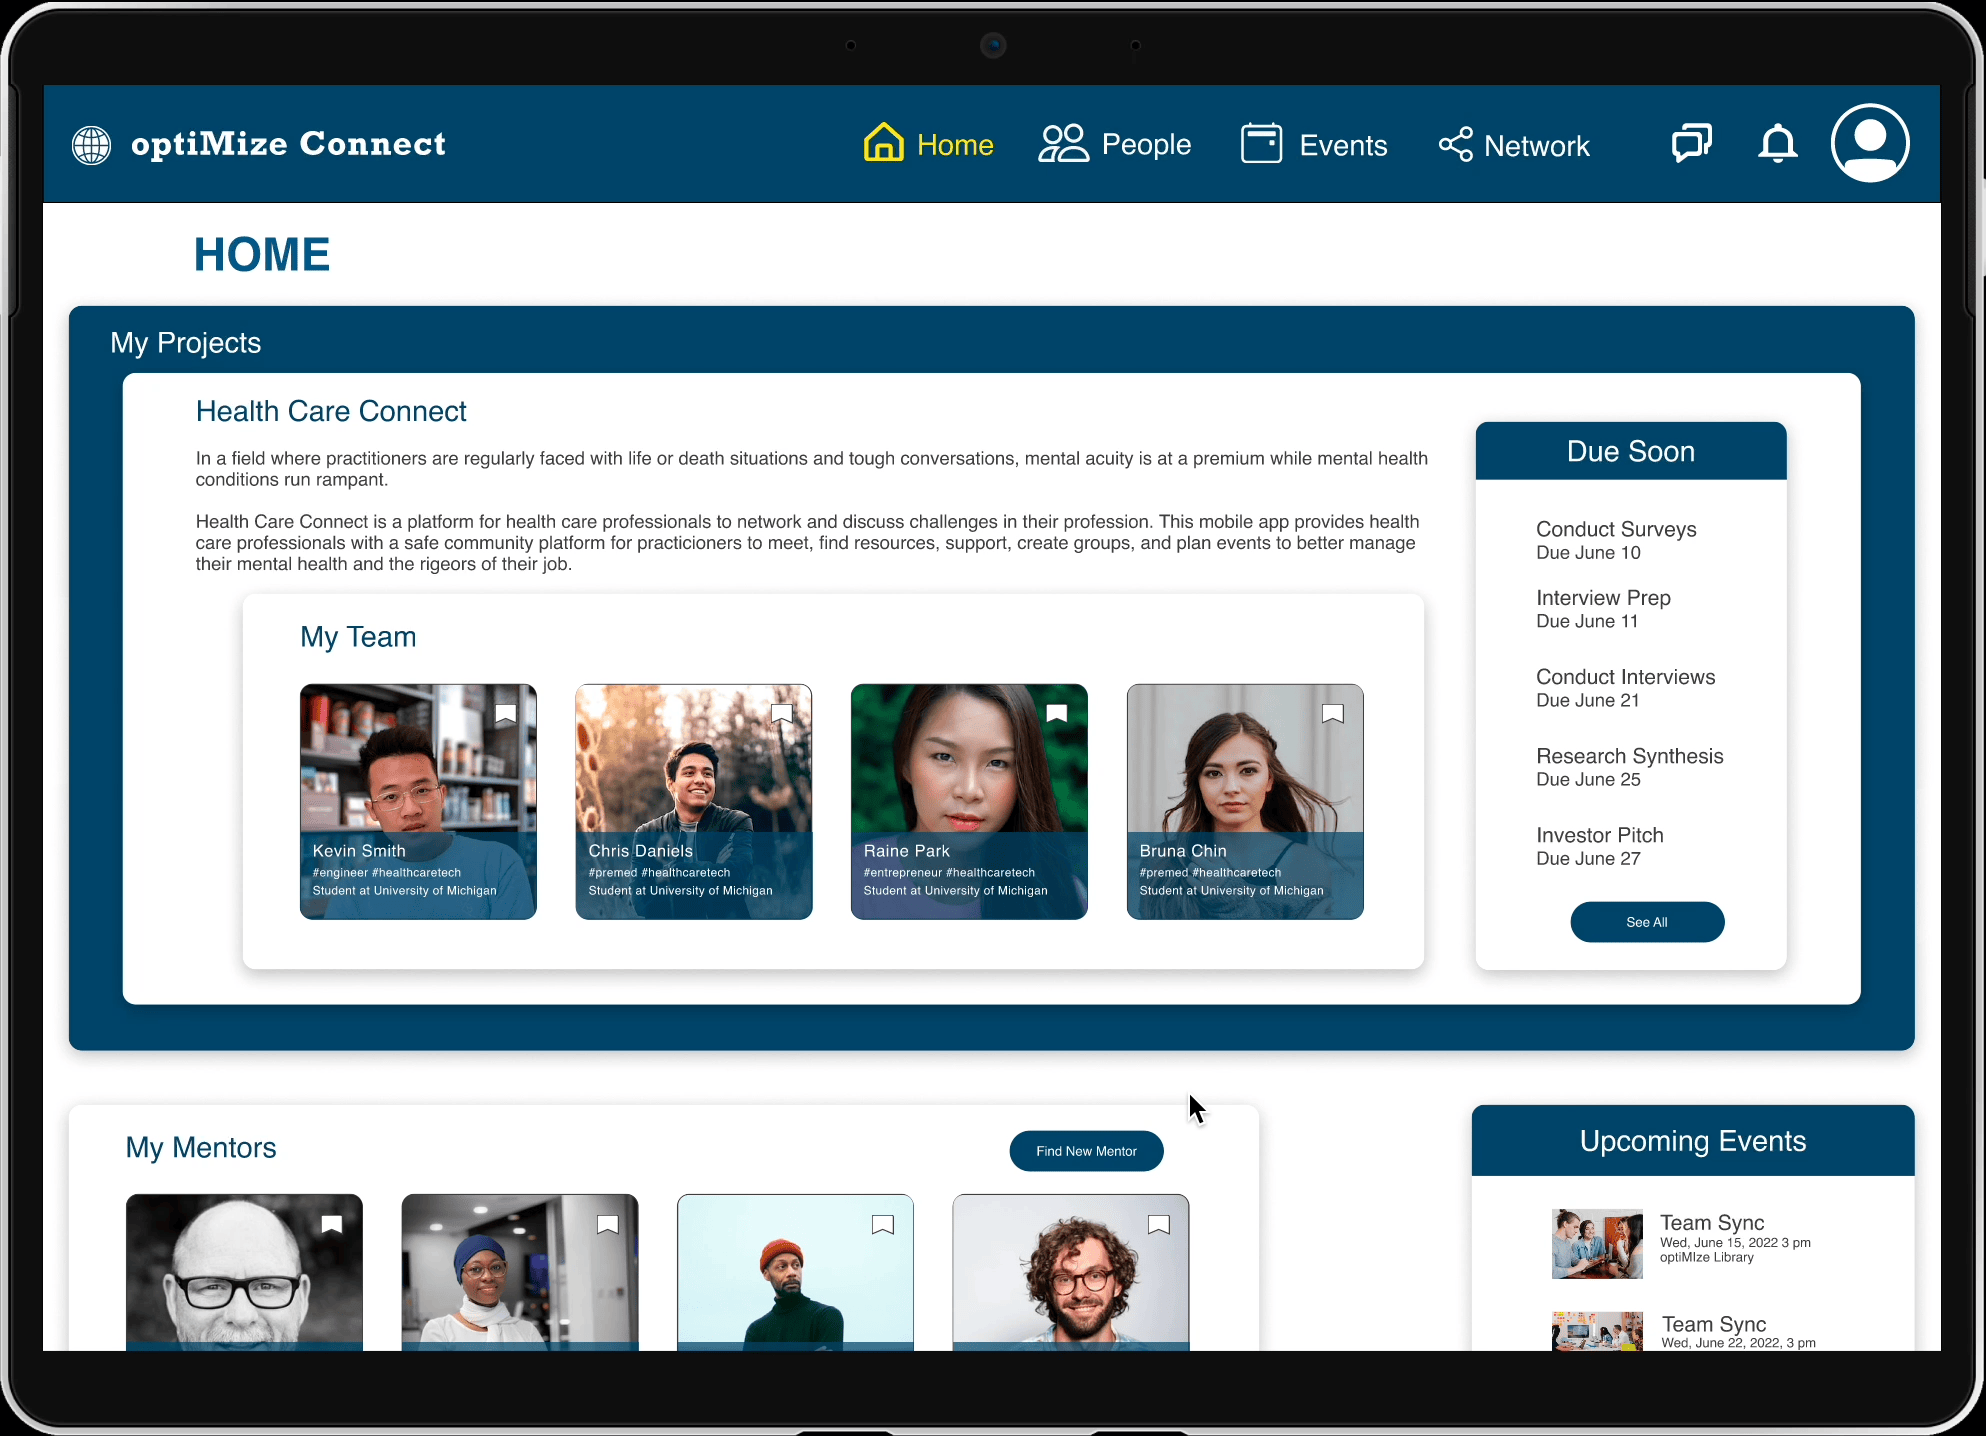The image size is (1986, 1436).
Task: Open the Network tab label
Action: point(1537,147)
